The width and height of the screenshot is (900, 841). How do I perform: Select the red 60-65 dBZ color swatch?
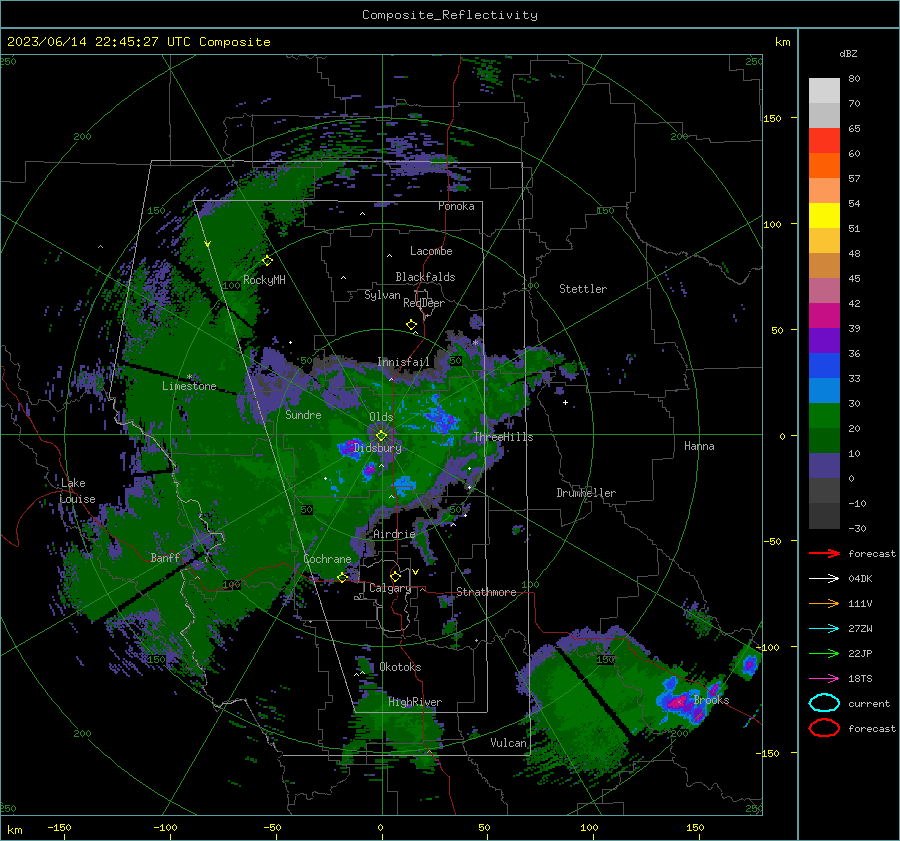824,141
